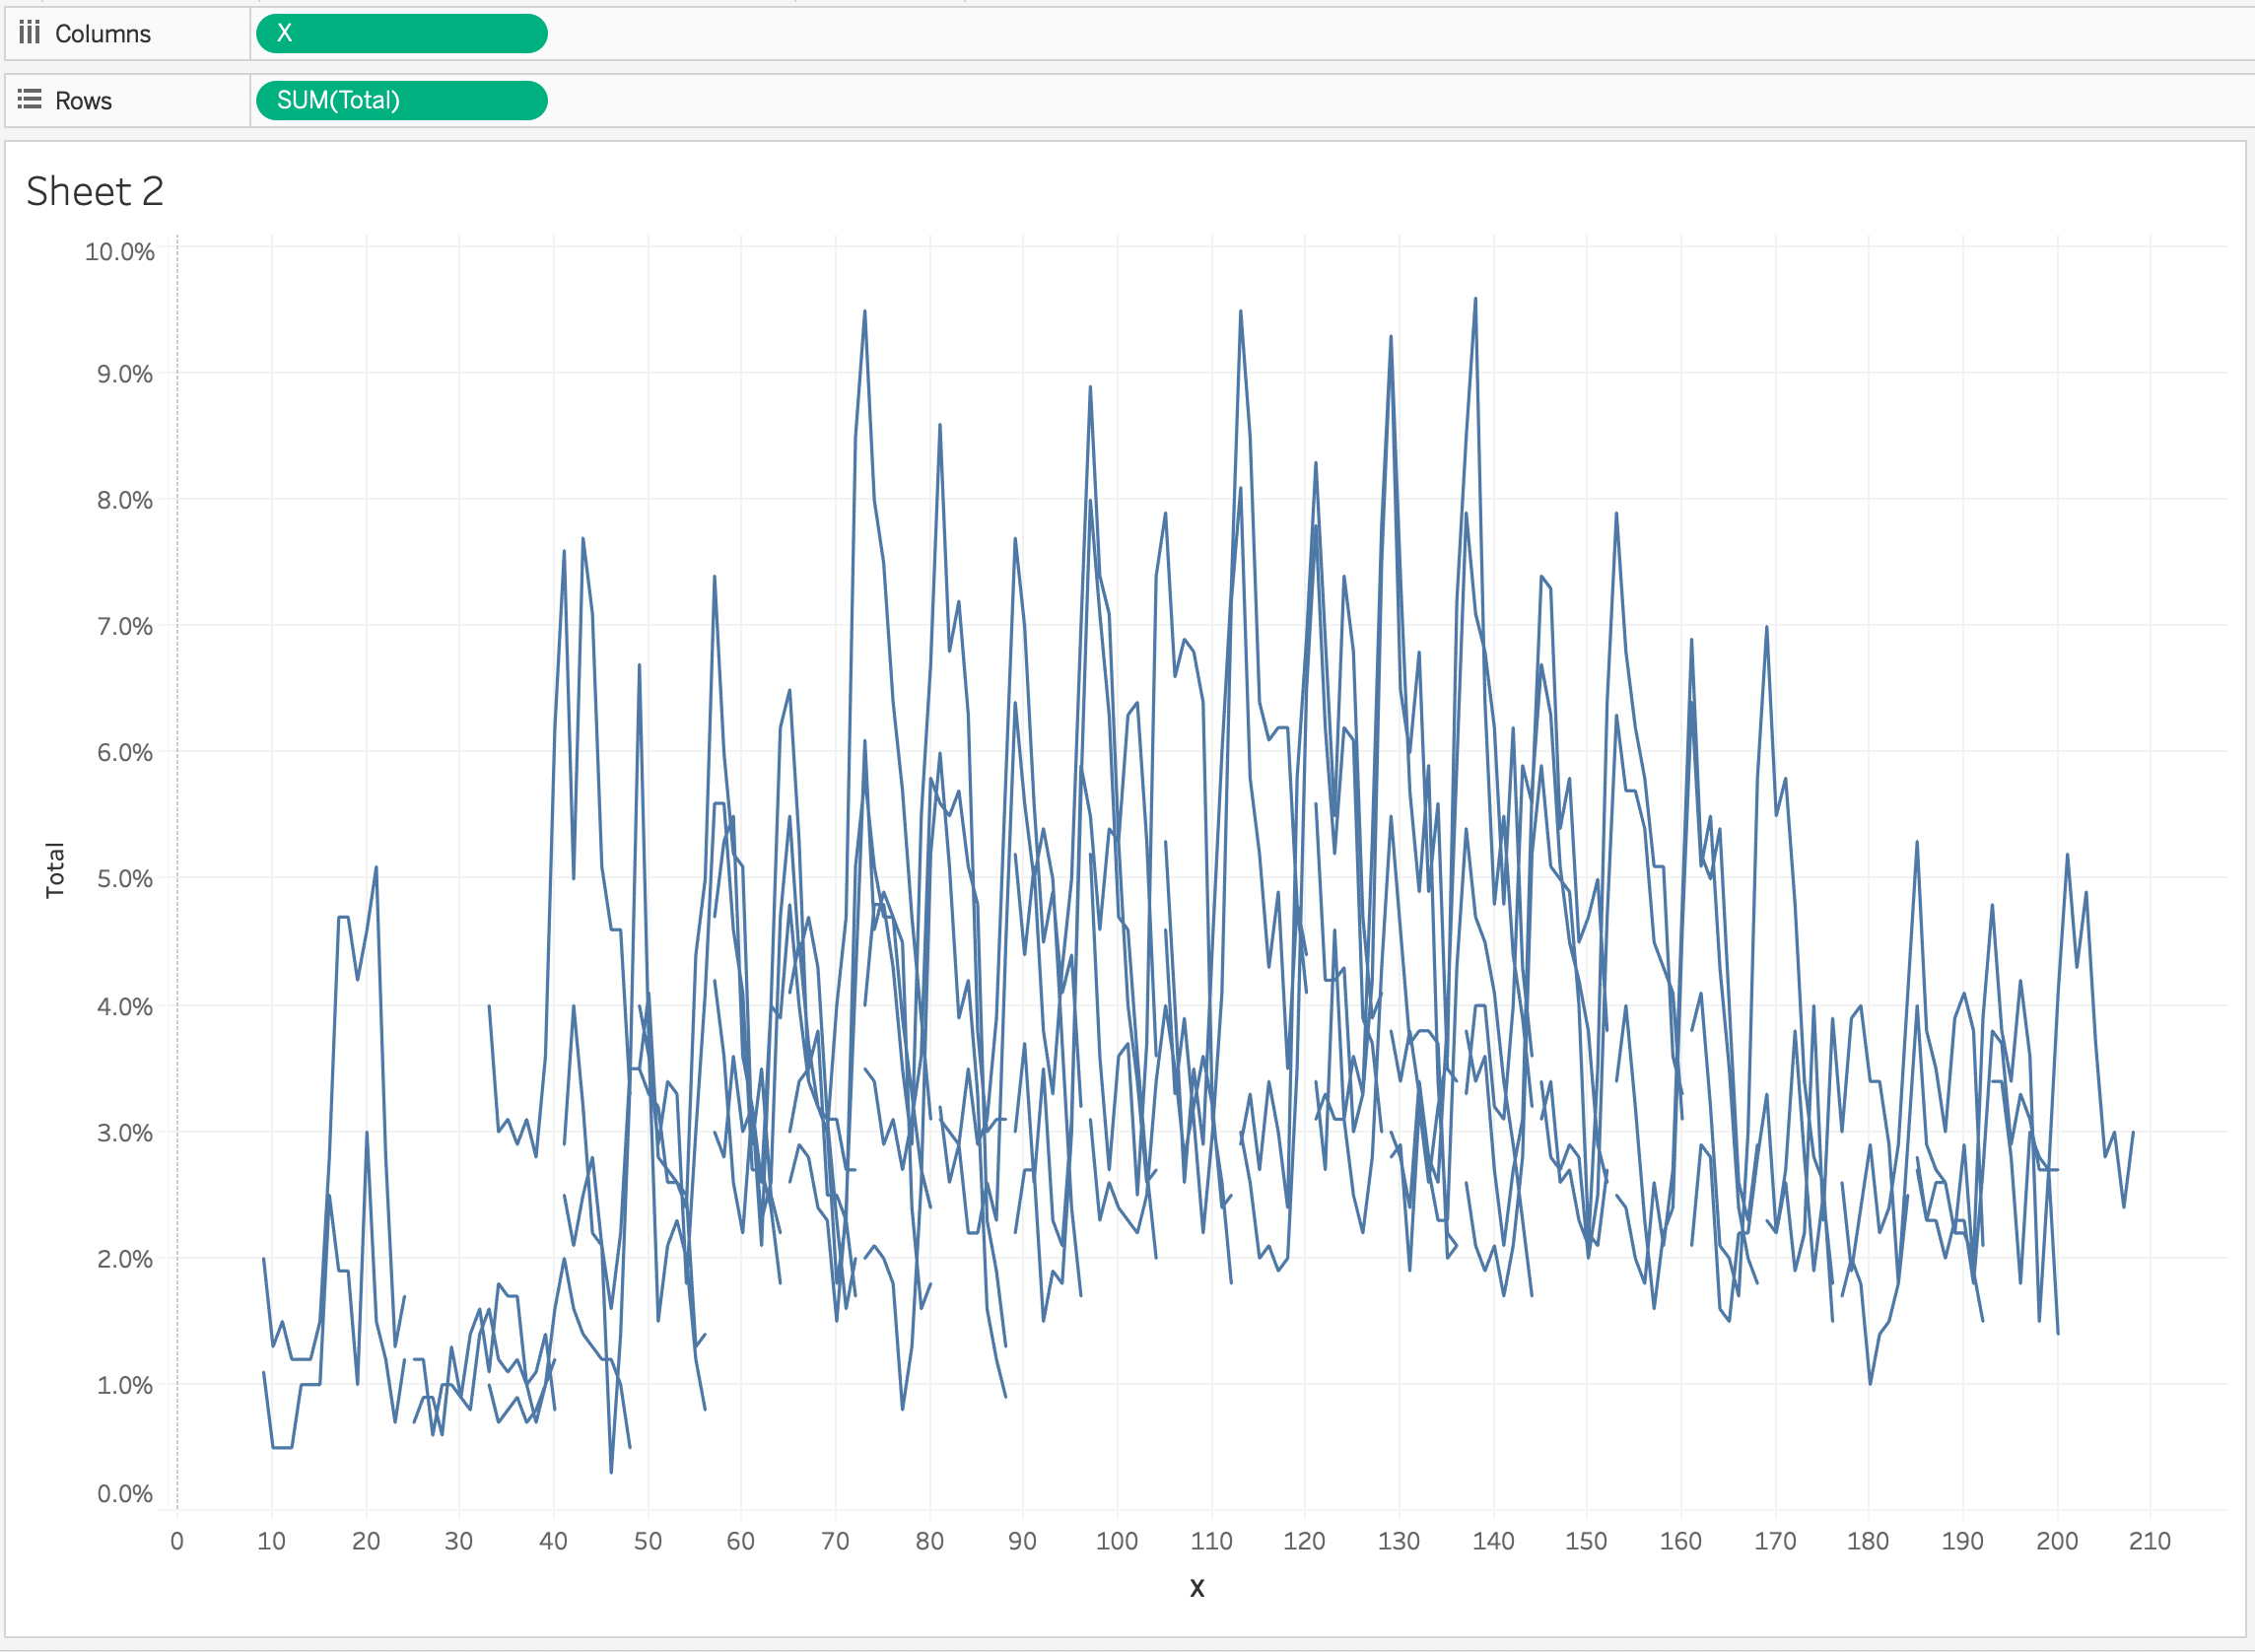Viewport: 2255px width, 1652px height.
Task: Select the 50 label on the X axis
Action: point(648,1541)
